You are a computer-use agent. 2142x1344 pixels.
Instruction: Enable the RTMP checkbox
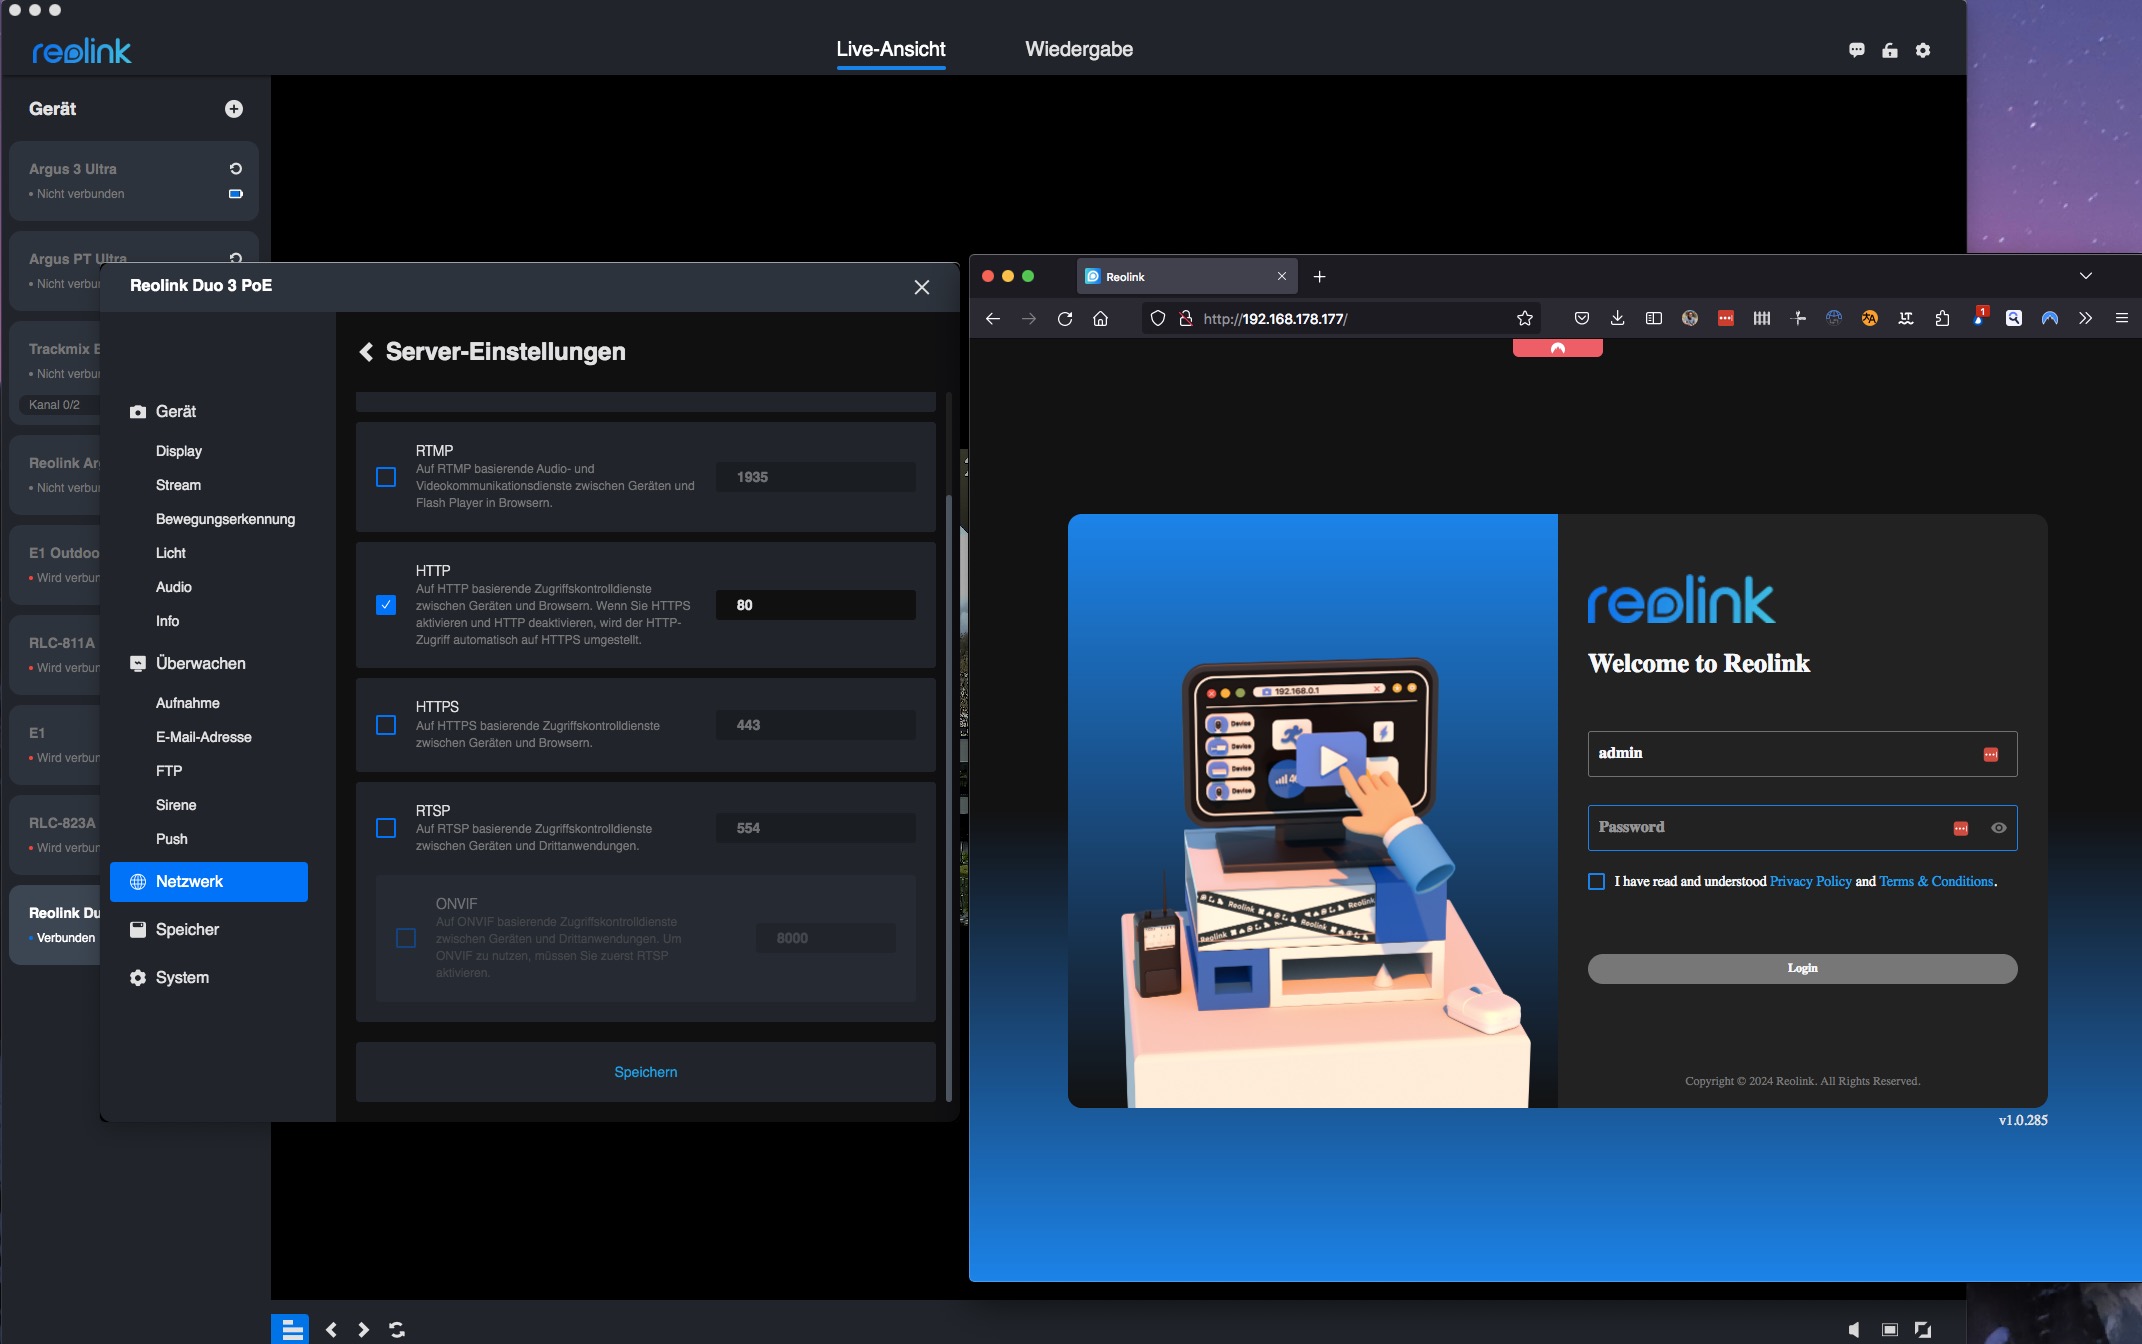pos(386,477)
